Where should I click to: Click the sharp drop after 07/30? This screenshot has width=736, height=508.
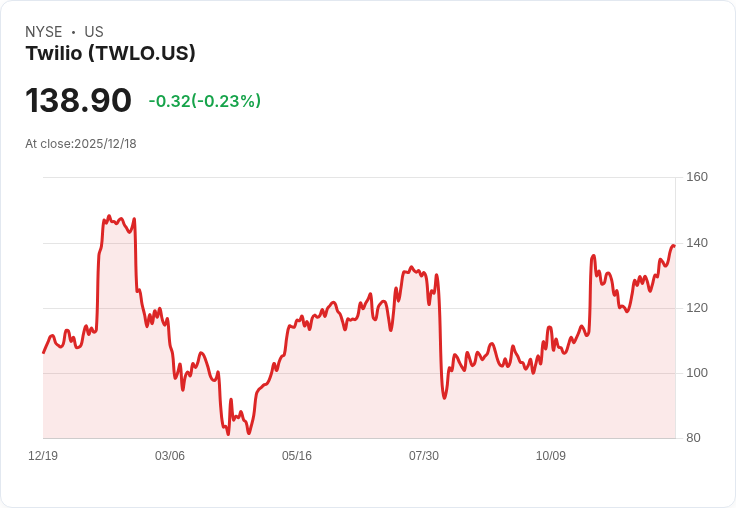[440, 336]
